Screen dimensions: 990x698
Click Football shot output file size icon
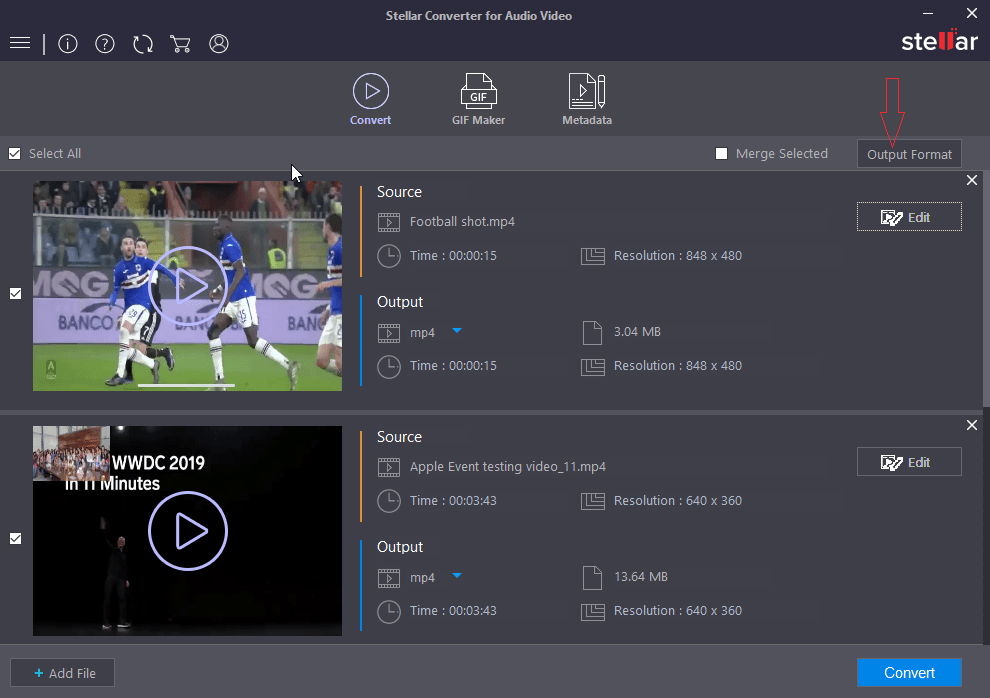tap(592, 333)
